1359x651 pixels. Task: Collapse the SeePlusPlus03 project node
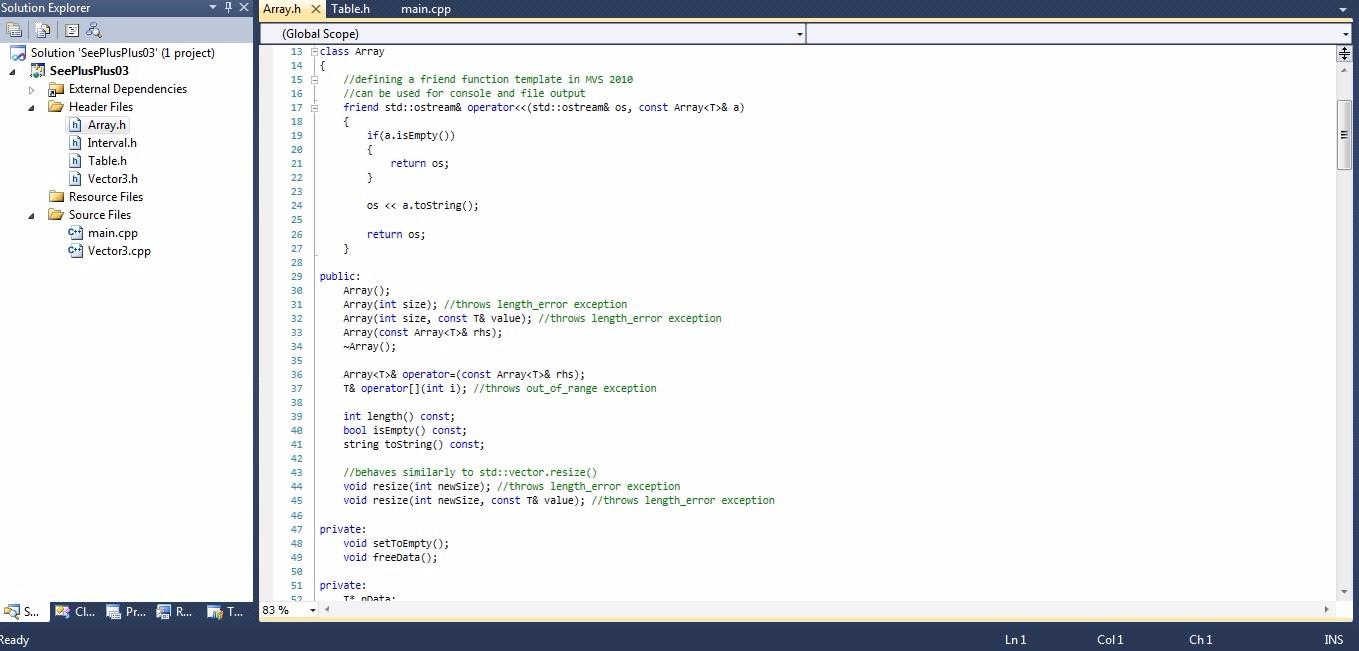[13, 72]
